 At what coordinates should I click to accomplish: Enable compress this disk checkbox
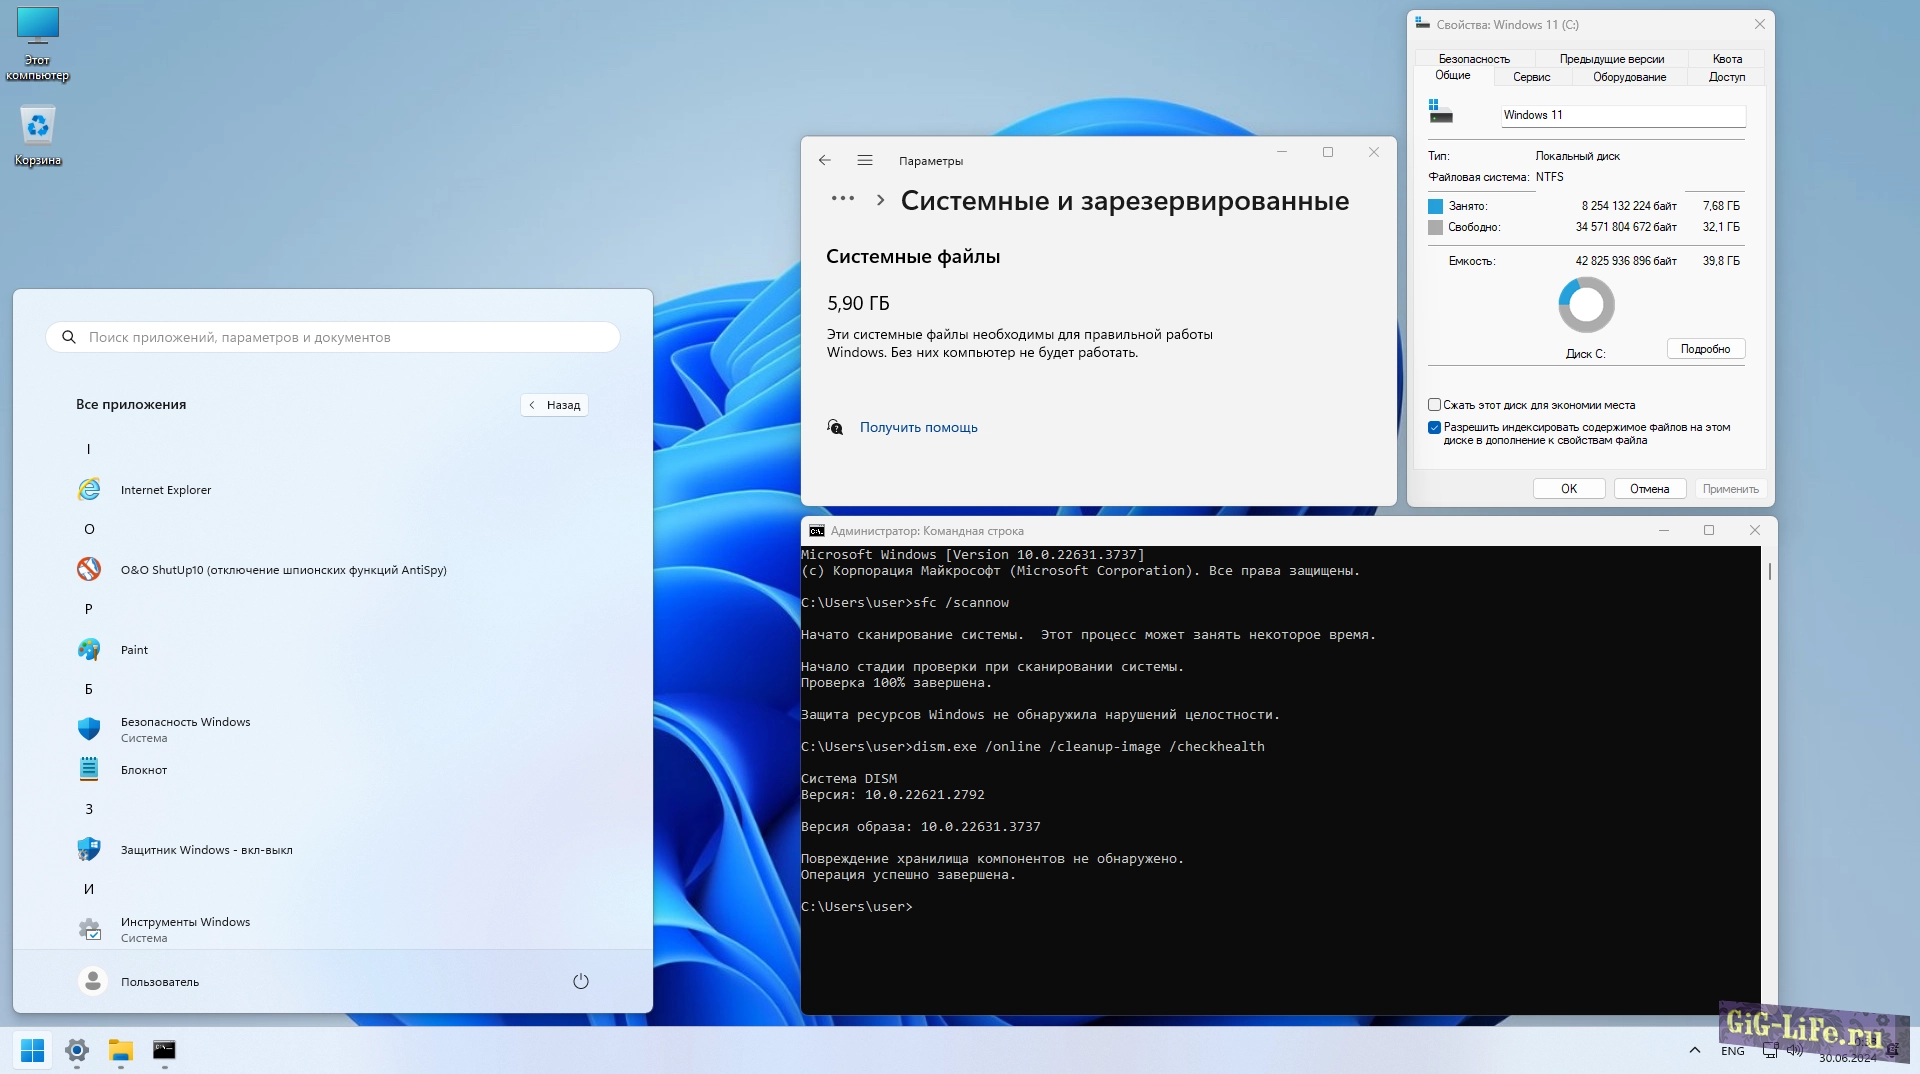point(1434,405)
